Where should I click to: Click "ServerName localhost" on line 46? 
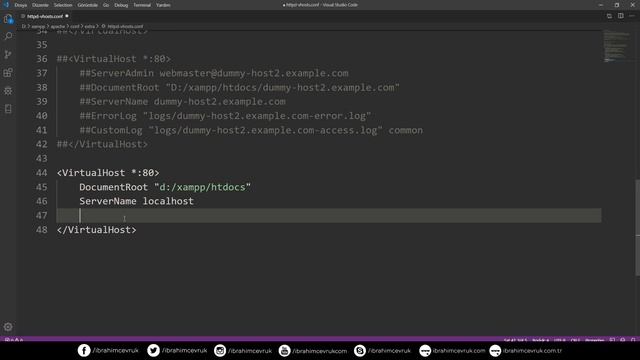point(136,201)
